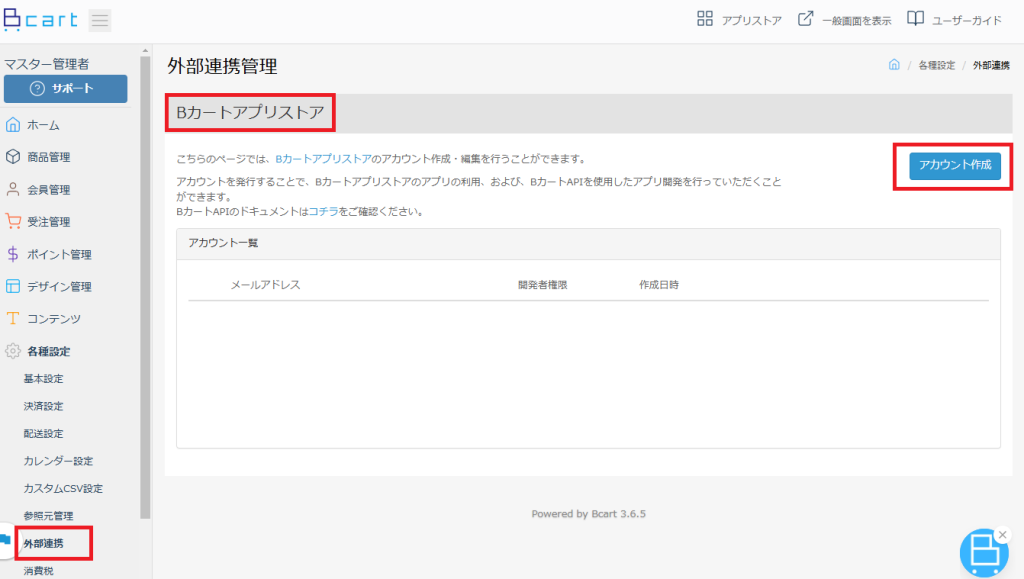Click the blue flag icon near 外部連携
The height and width of the screenshot is (579, 1024).
tap(5, 540)
